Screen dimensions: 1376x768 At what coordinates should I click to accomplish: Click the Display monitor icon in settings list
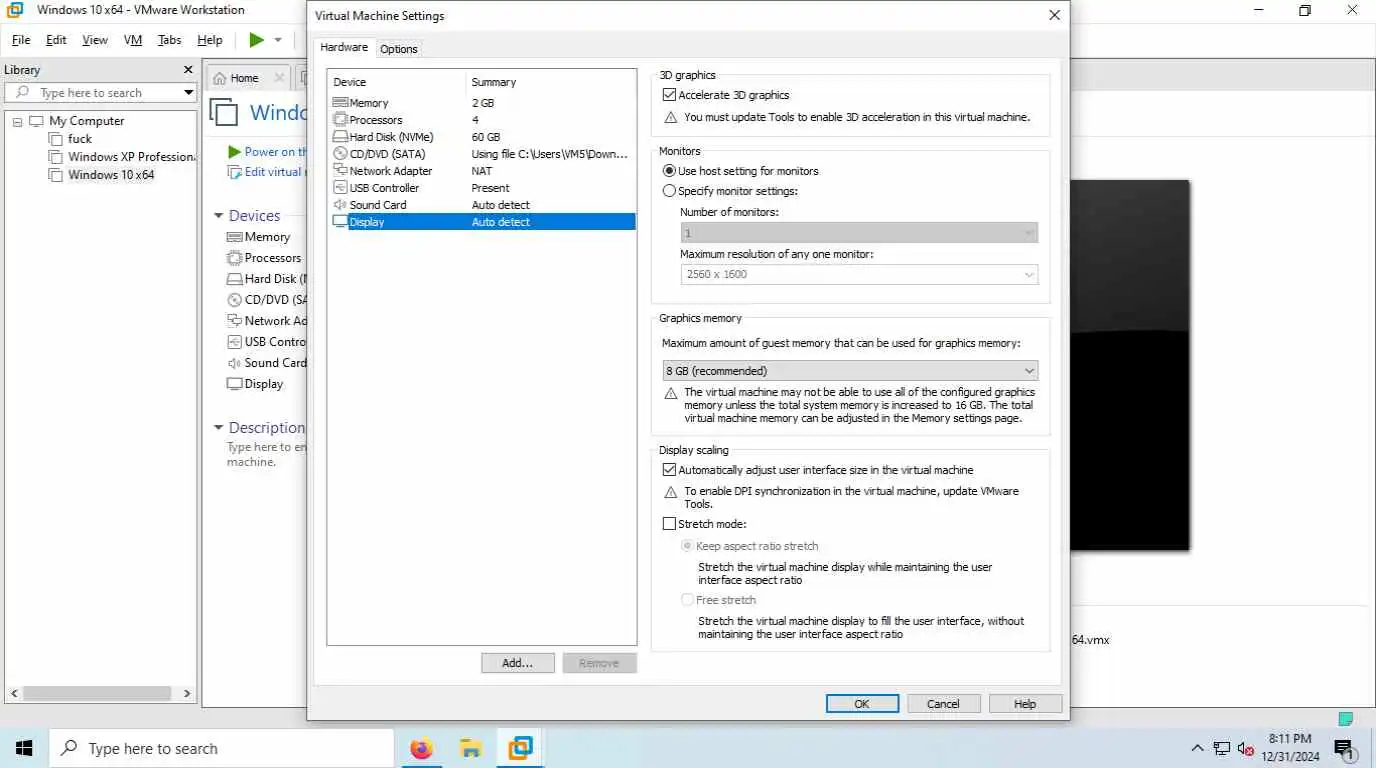[340, 222]
